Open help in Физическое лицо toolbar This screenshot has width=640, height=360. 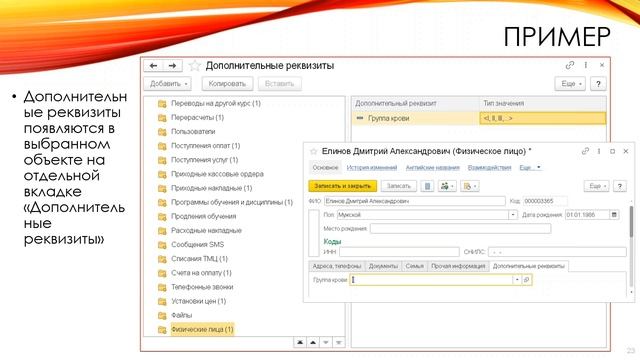point(620,186)
